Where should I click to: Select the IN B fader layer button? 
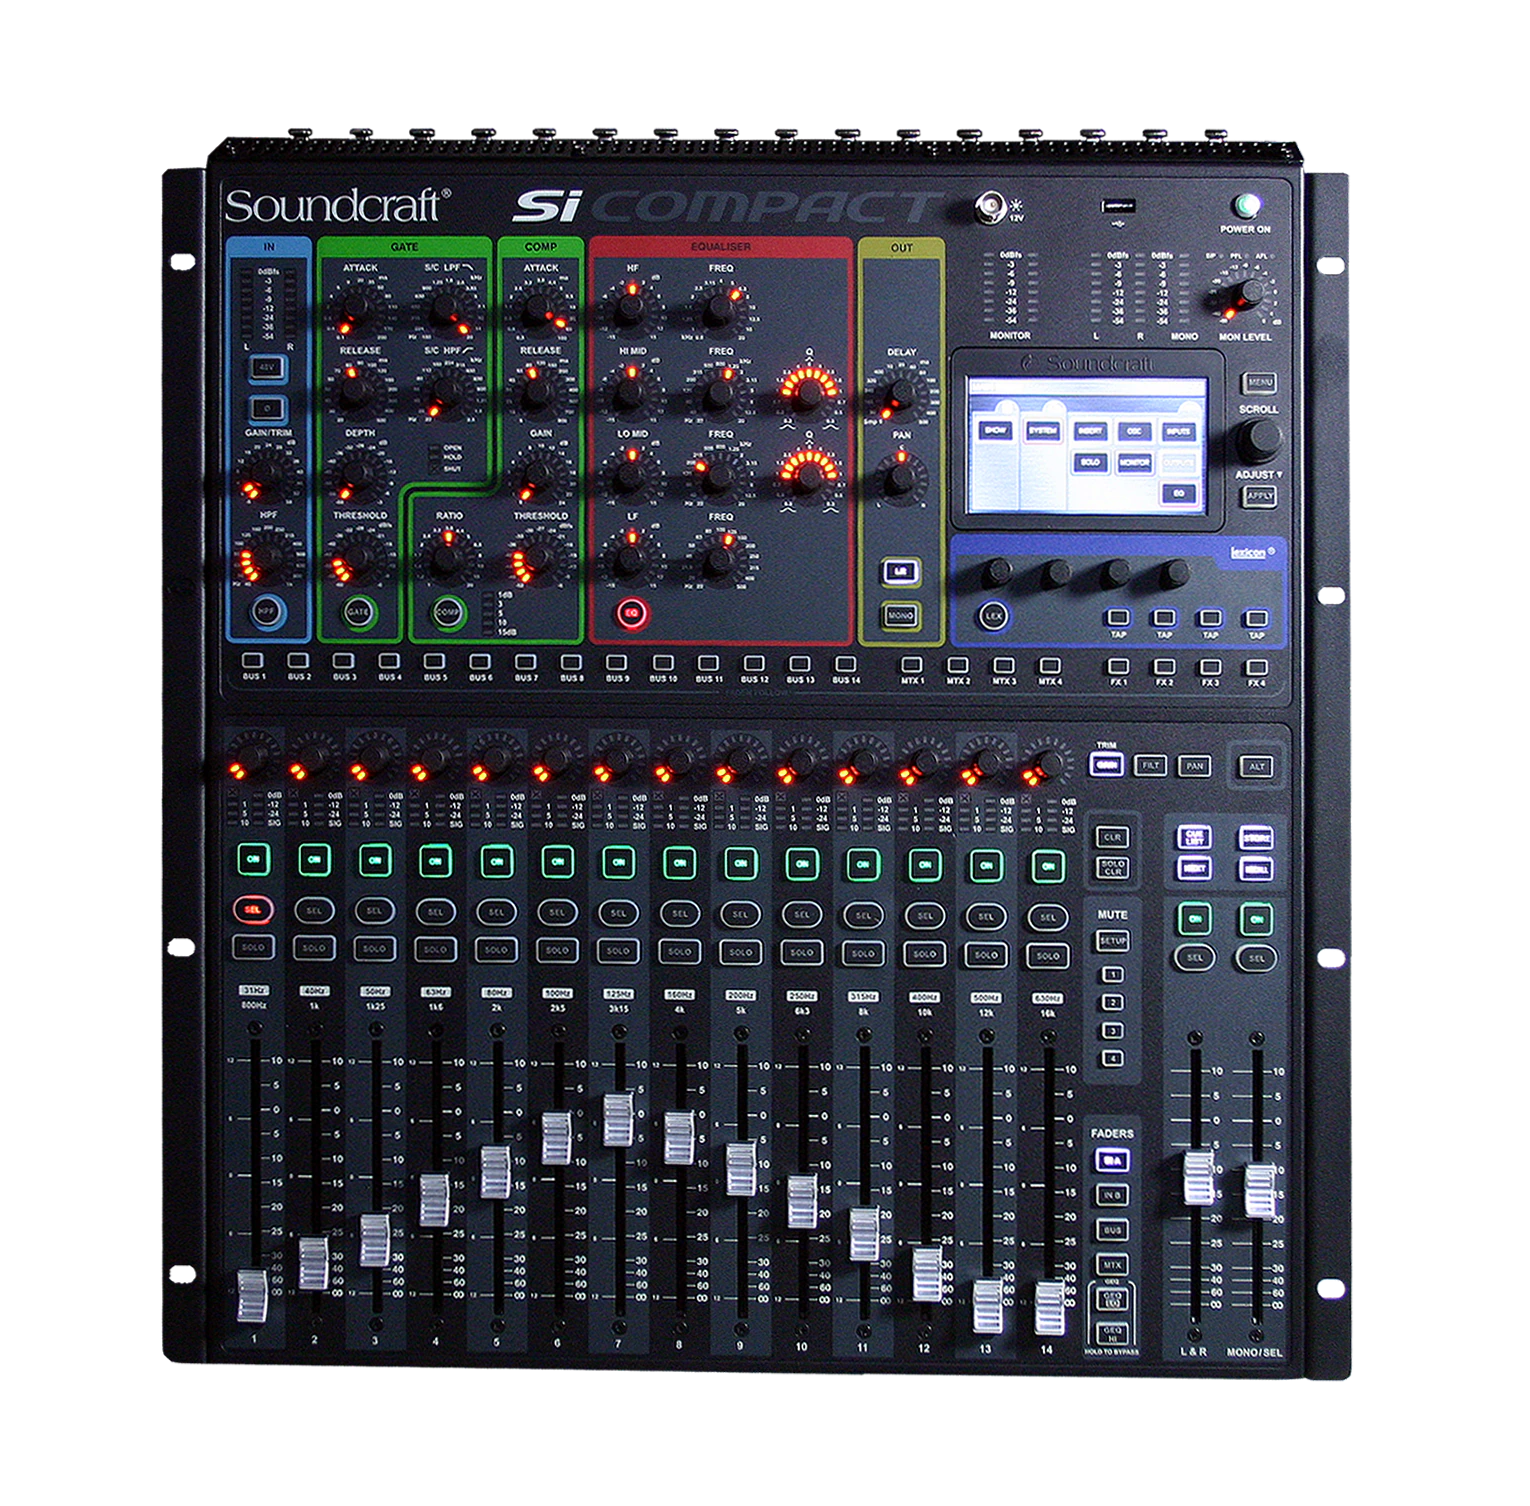tap(1112, 1195)
